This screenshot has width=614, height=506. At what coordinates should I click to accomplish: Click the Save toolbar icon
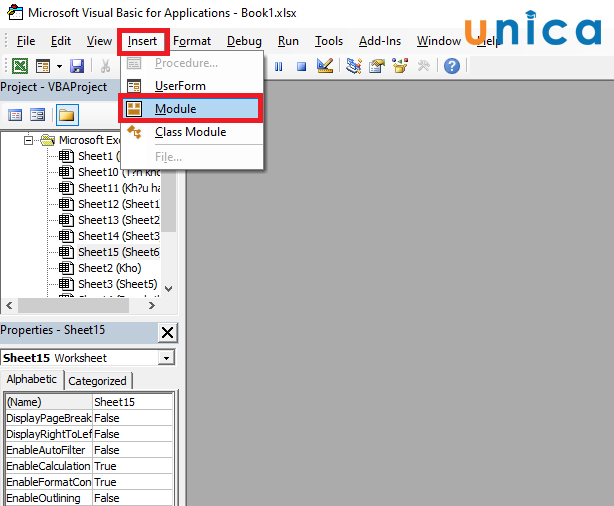coord(77,66)
